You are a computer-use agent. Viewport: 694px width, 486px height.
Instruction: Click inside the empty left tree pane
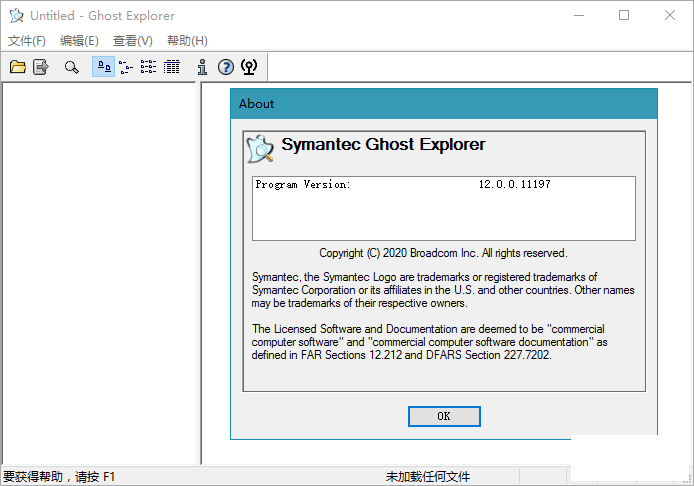[99, 273]
